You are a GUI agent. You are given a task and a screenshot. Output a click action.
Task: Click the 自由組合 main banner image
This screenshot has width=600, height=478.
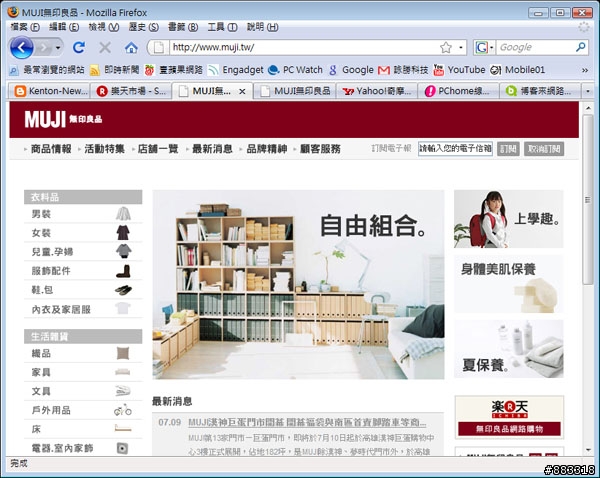pos(298,284)
